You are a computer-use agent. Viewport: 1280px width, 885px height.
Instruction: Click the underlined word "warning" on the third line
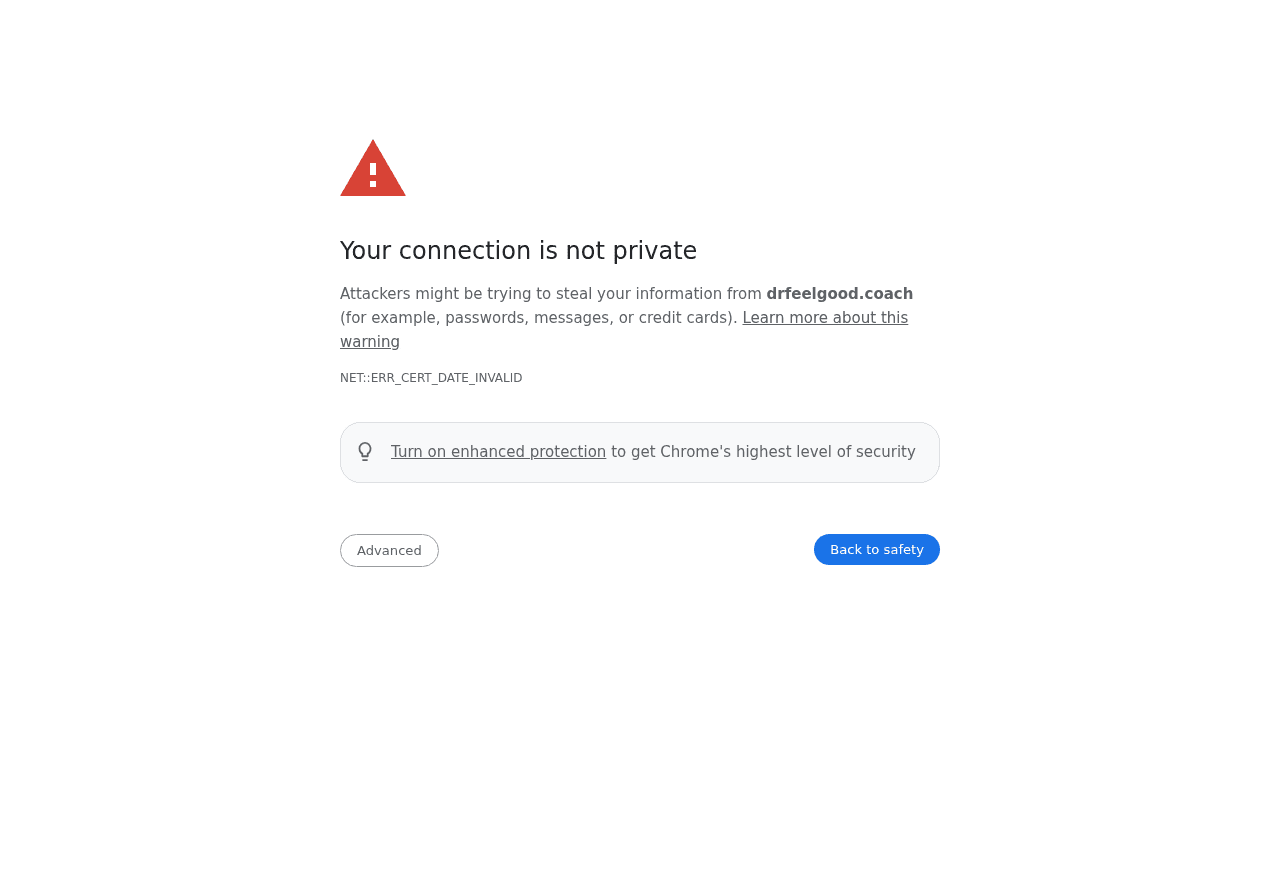[370, 342]
